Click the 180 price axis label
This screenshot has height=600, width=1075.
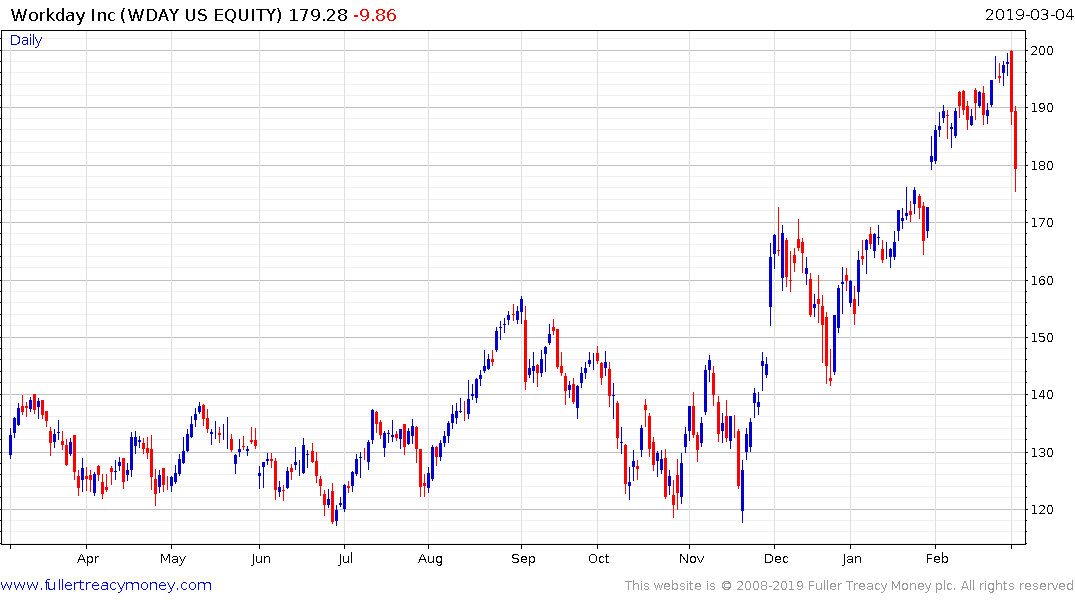(1042, 165)
